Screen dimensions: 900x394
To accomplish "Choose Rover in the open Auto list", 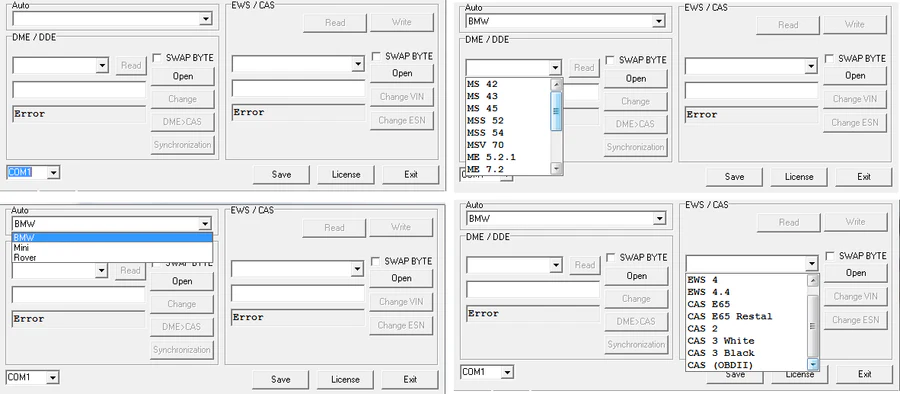I will click(x=112, y=257).
